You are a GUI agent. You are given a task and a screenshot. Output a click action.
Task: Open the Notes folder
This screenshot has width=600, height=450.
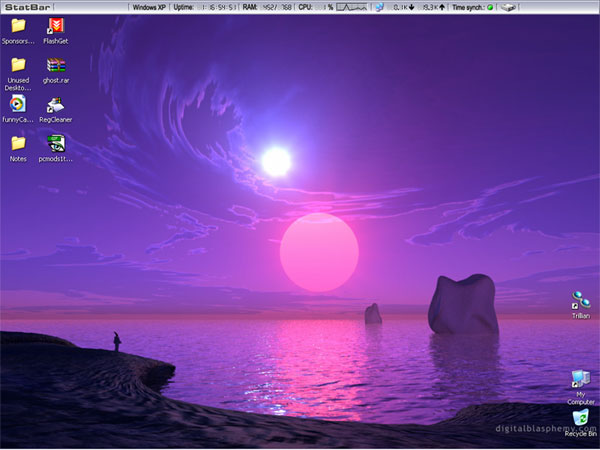(x=18, y=143)
